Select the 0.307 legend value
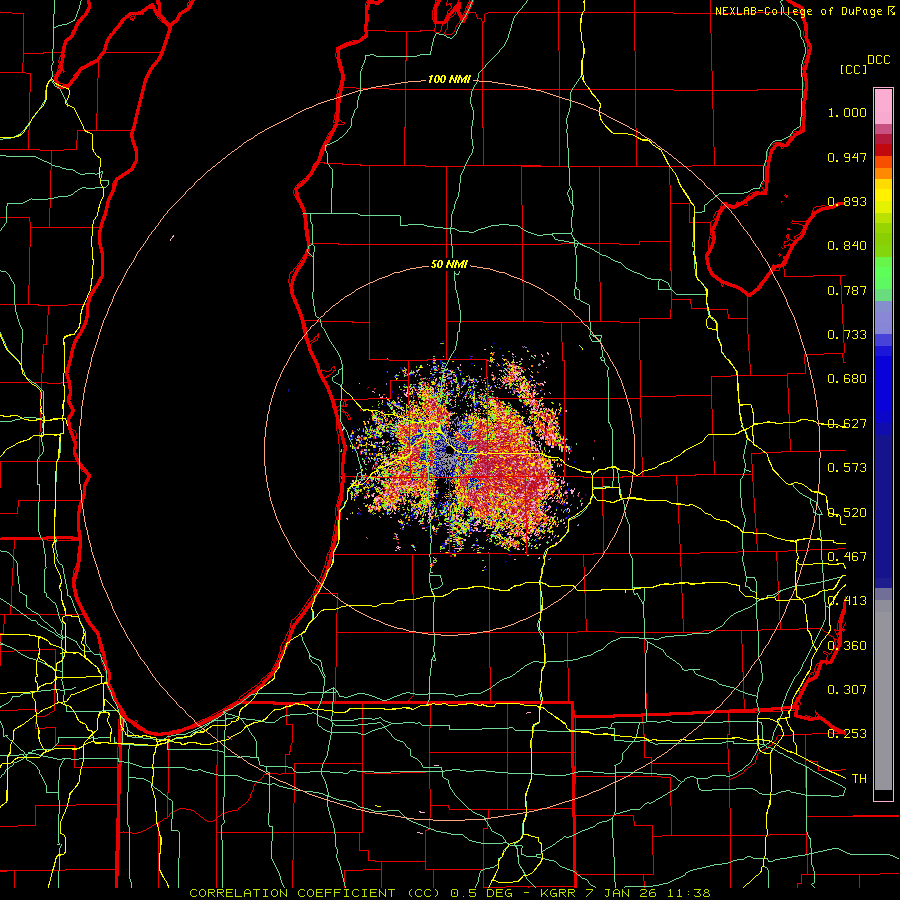This screenshot has width=900, height=900. tap(847, 690)
